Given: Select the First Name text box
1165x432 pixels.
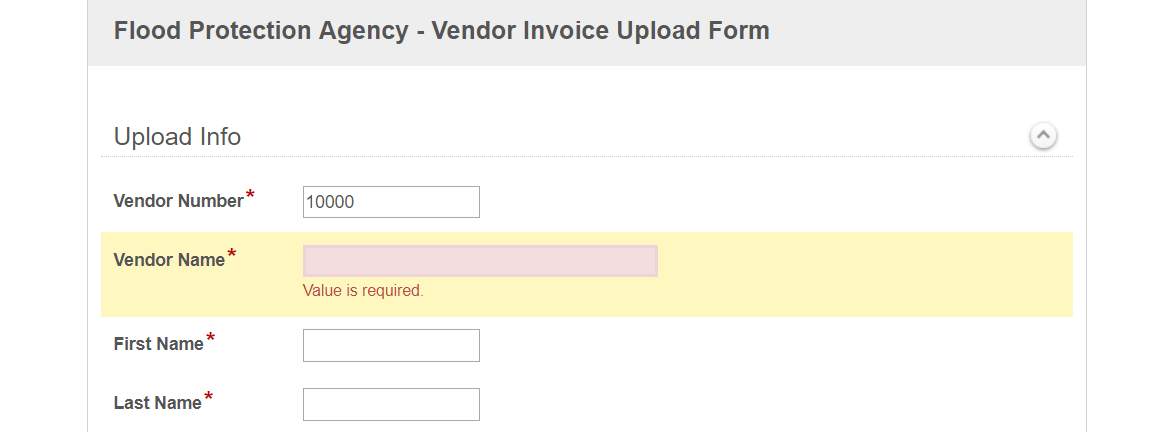Looking at the screenshot, I should pyautogui.click(x=391, y=345).
